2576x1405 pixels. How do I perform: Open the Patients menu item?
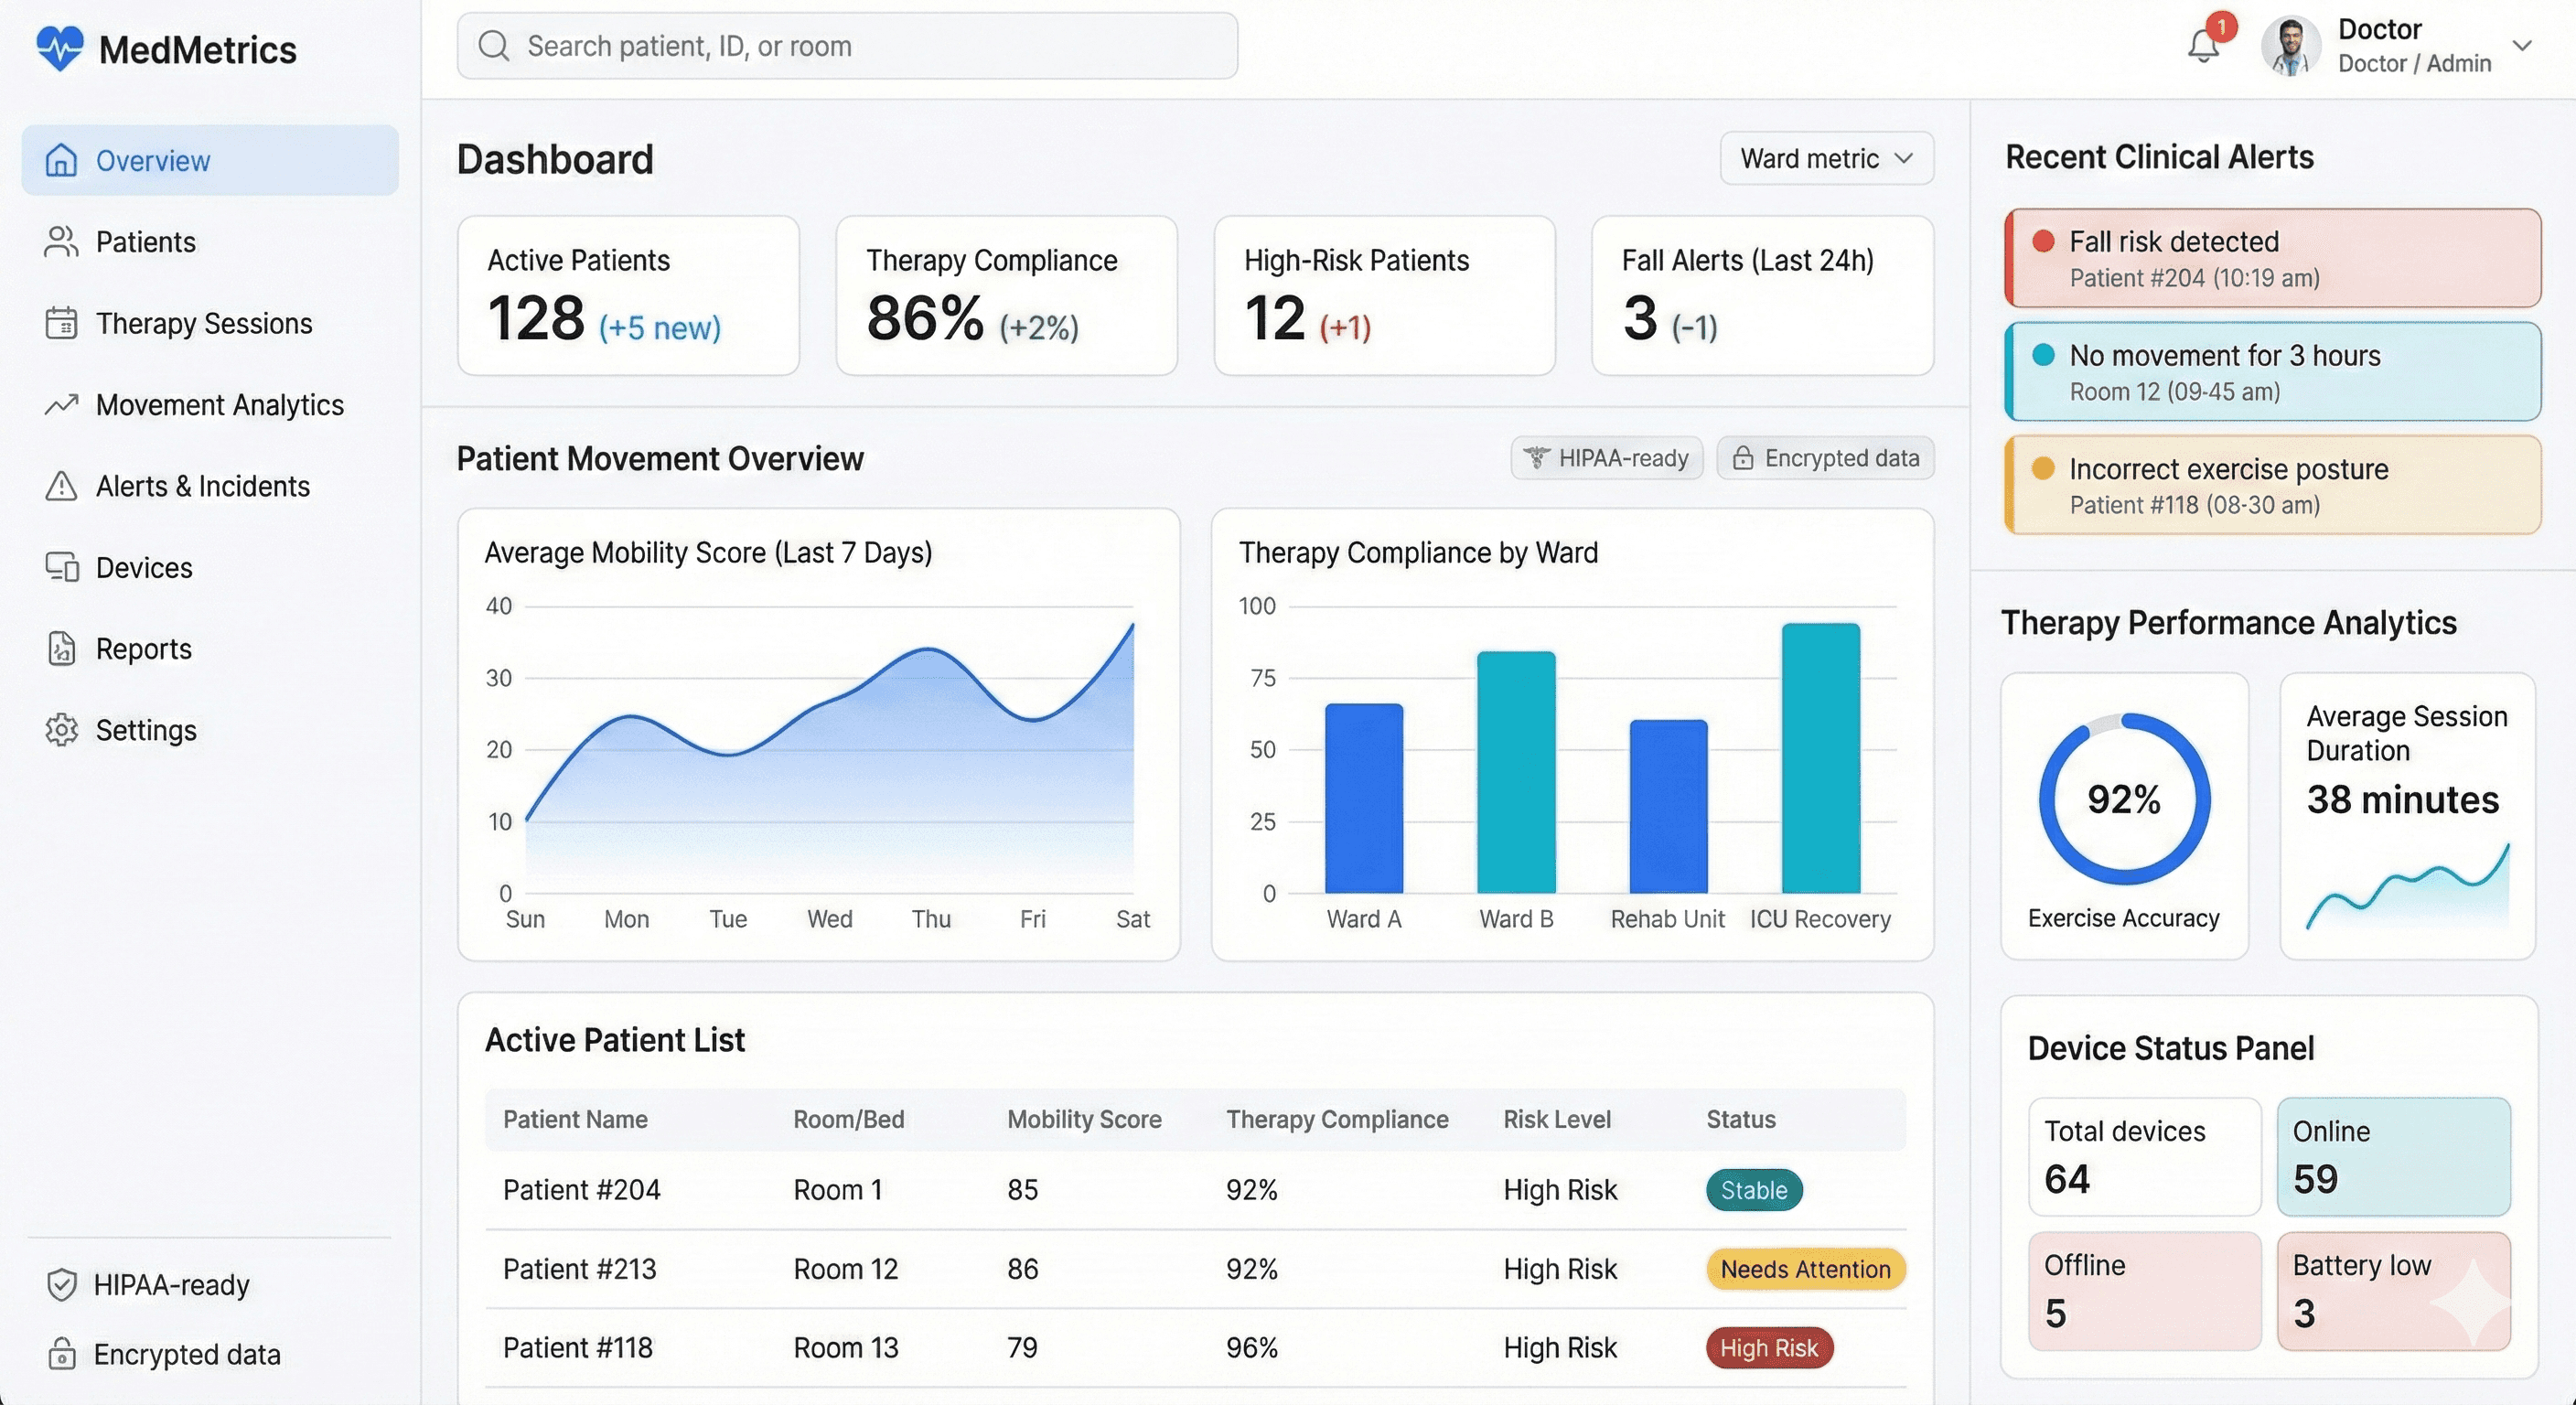(x=145, y=242)
